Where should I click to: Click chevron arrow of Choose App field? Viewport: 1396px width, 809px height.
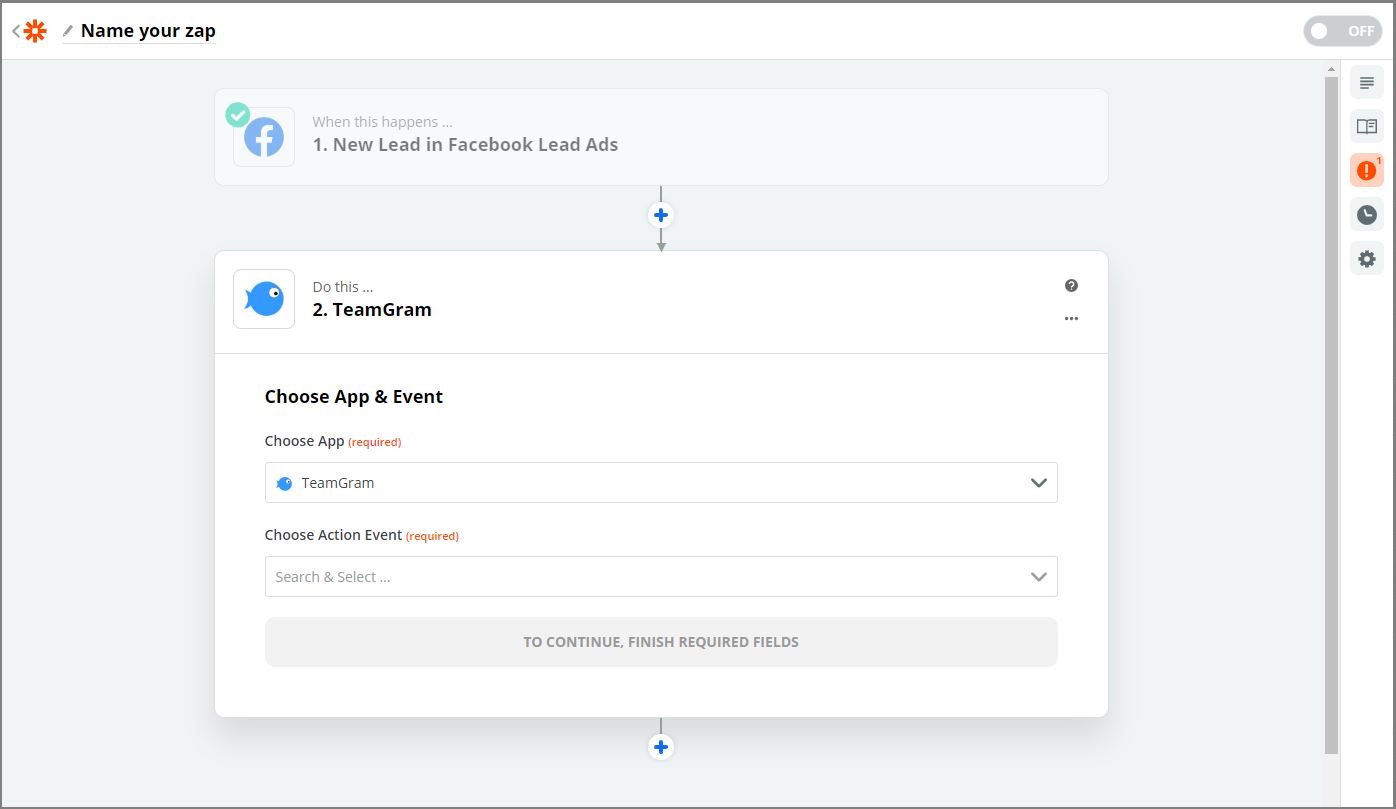click(1038, 483)
